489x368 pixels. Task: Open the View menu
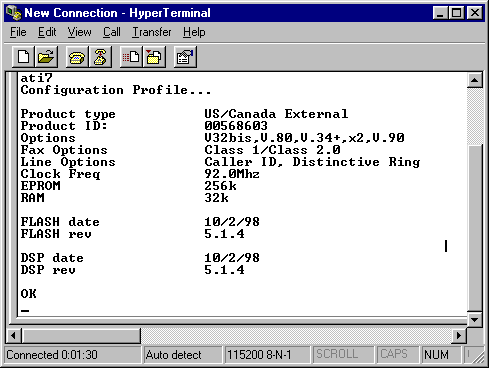coord(79,32)
